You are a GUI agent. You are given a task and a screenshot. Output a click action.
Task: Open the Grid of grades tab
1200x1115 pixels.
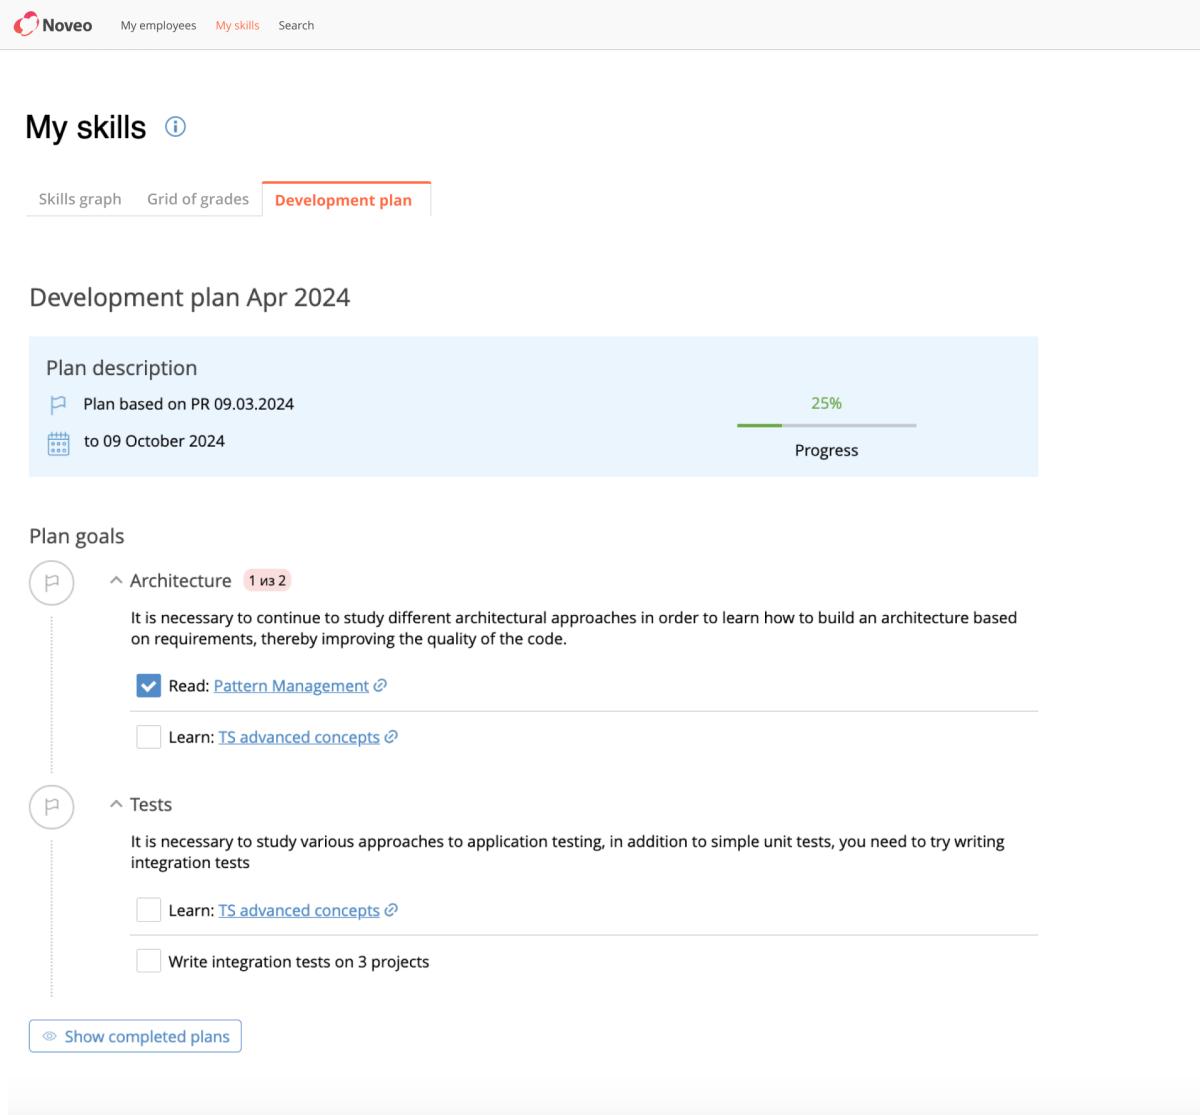click(x=198, y=199)
